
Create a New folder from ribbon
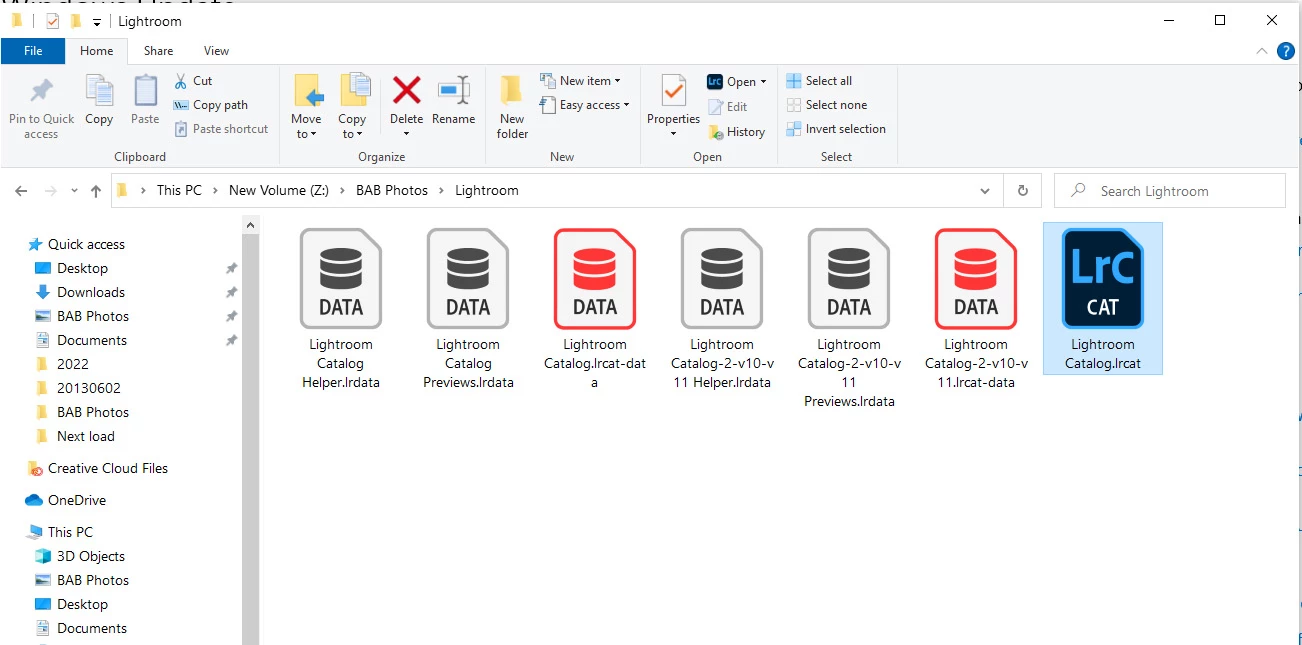tap(512, 107)
